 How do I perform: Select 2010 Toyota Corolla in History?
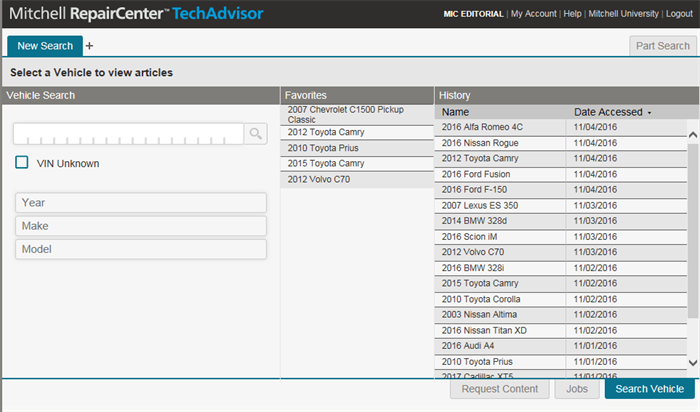click(x=500, y=299)
